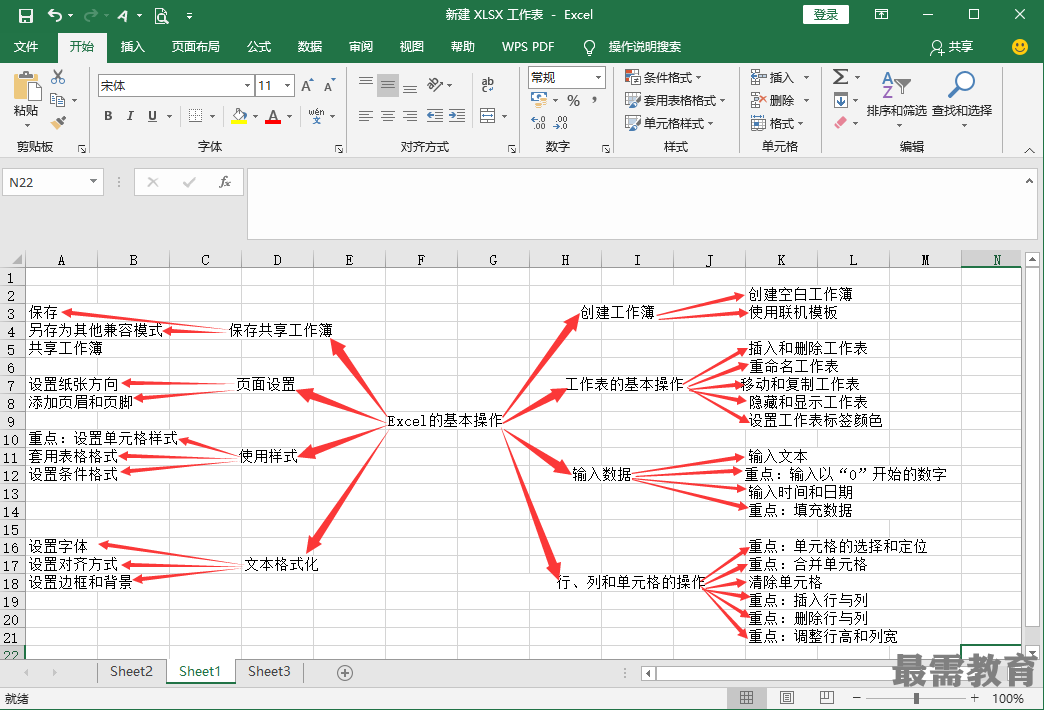The width and height of the screenshot is (1044, 710).
Task: Click the Increase Indent icon
Action: click(x=457, y=116)
